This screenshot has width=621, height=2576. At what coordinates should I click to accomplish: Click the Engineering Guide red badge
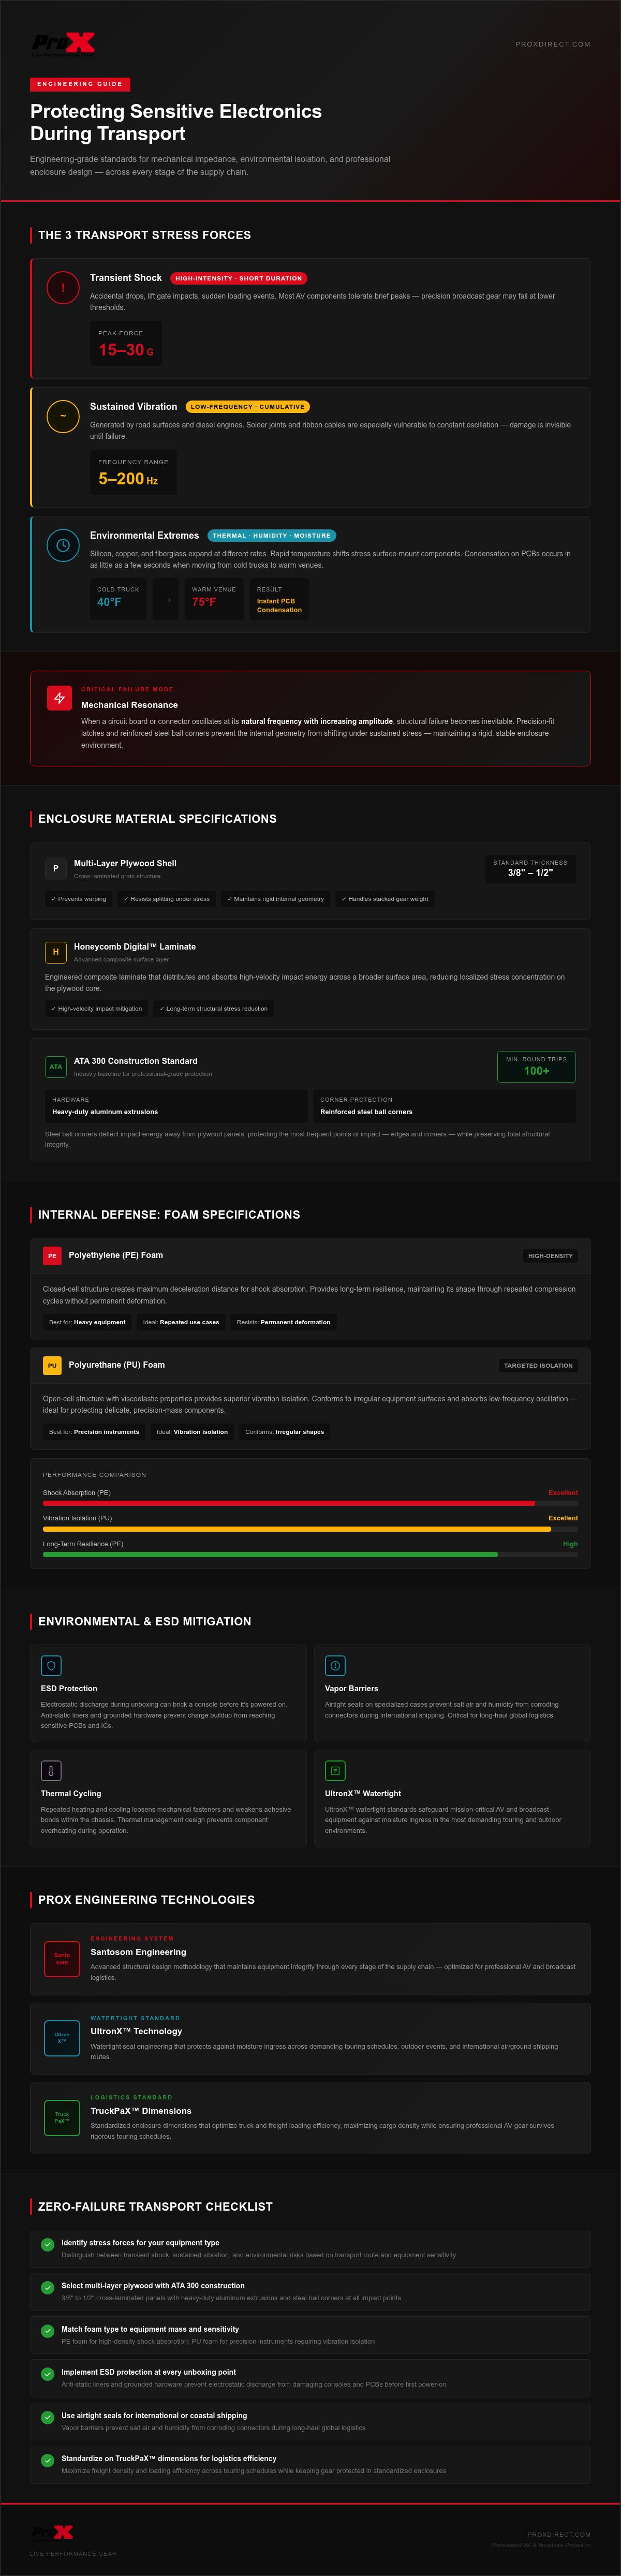tap(80, 84)
